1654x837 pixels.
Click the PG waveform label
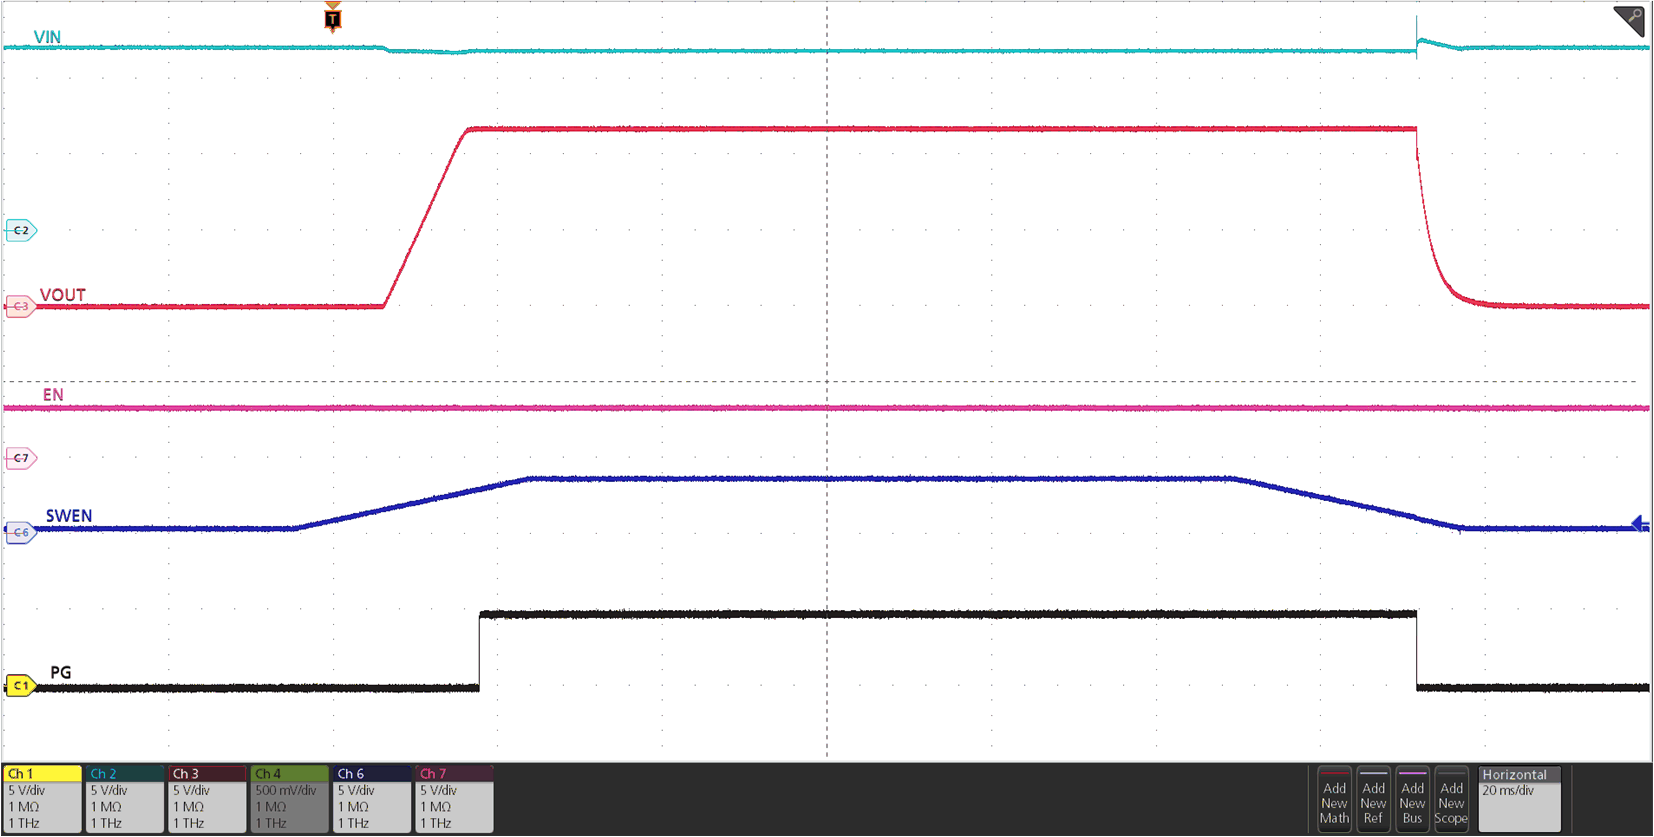pyautogui.click(x=61, y=672)
